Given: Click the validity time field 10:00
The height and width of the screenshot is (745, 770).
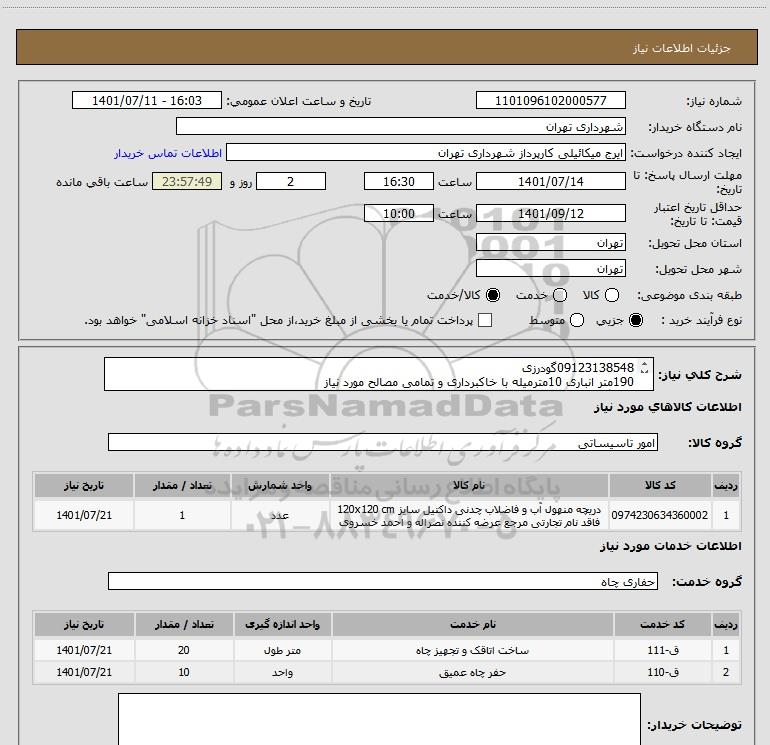Looking at the screenshot, I should point(399,214).
